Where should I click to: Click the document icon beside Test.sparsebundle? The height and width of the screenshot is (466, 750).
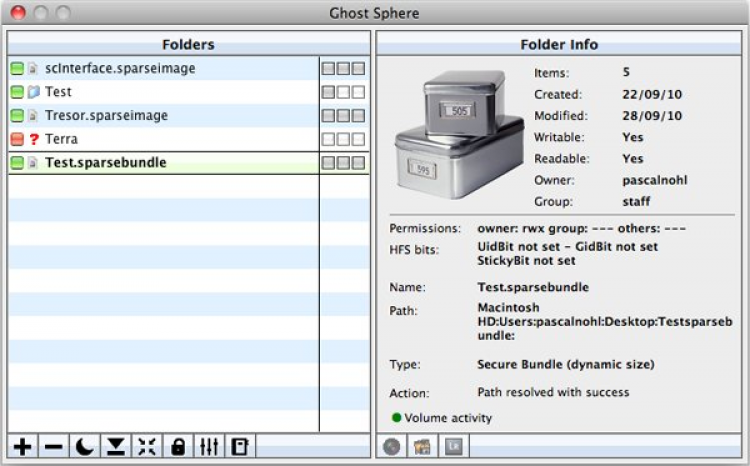tap(33, 163)
